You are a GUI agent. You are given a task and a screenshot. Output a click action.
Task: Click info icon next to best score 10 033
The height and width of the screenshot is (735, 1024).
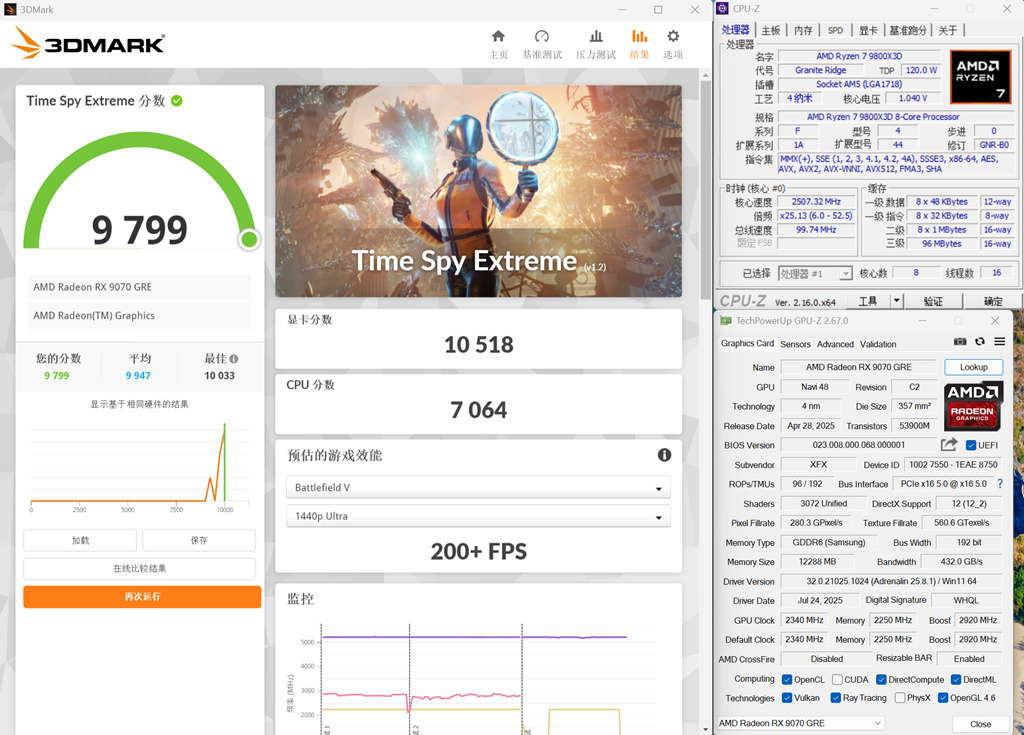(x=234, y=359)
